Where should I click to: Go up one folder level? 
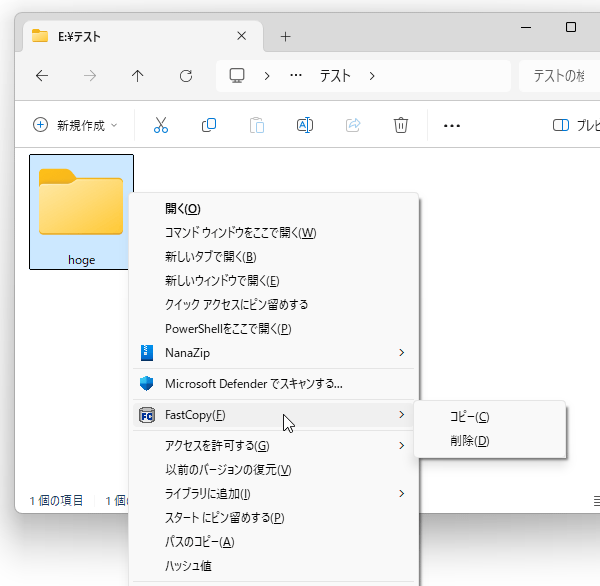tap(138, 76)
